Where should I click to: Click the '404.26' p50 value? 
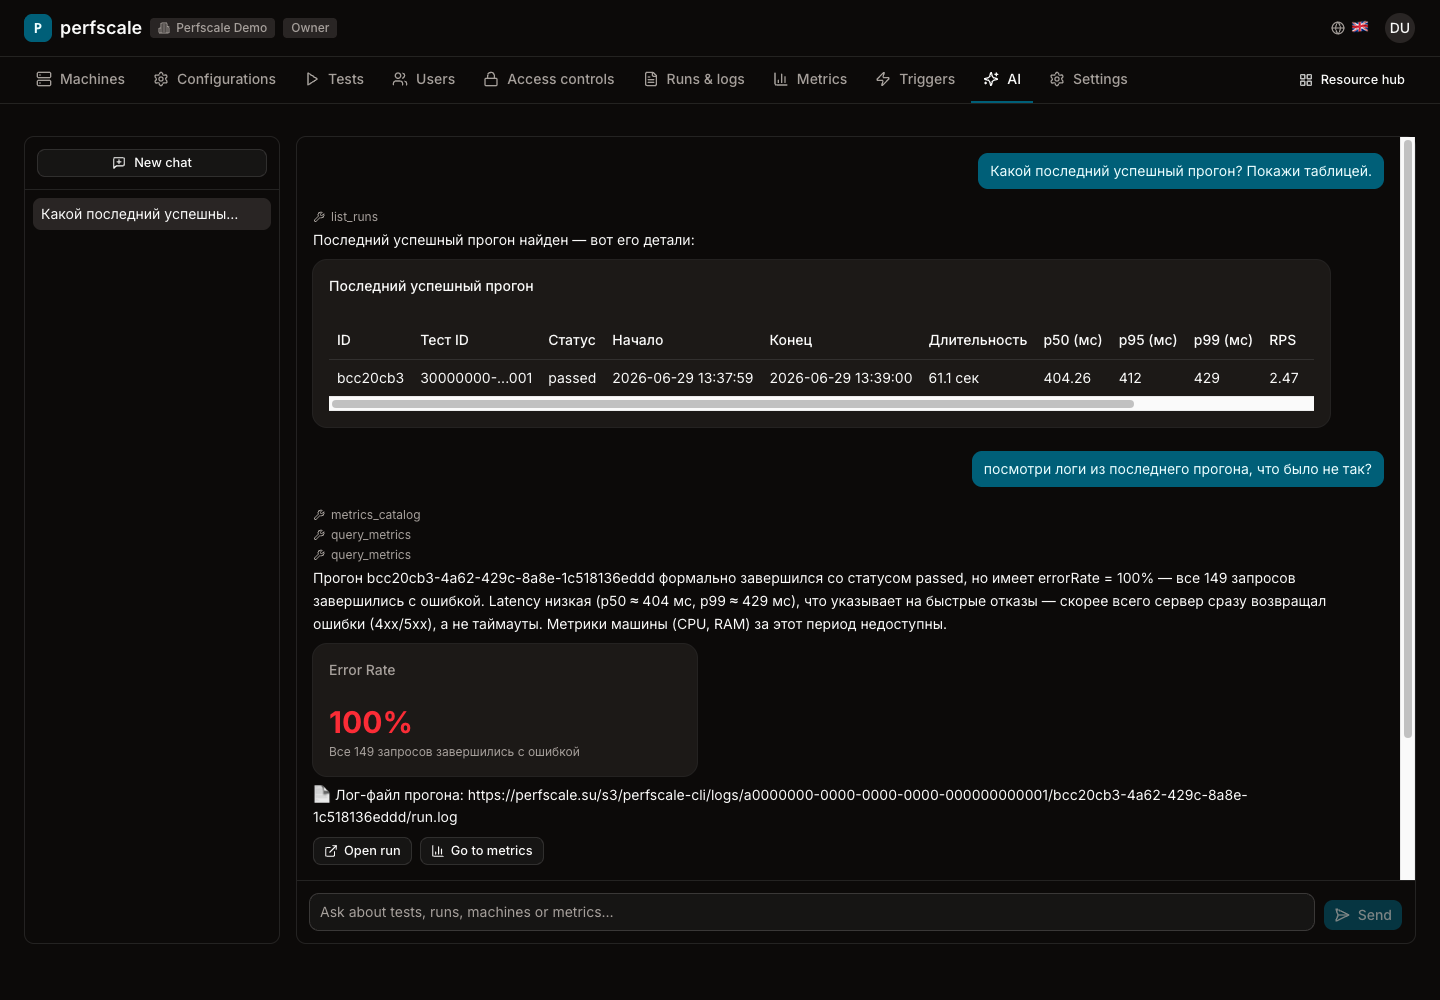point(1067,378)
